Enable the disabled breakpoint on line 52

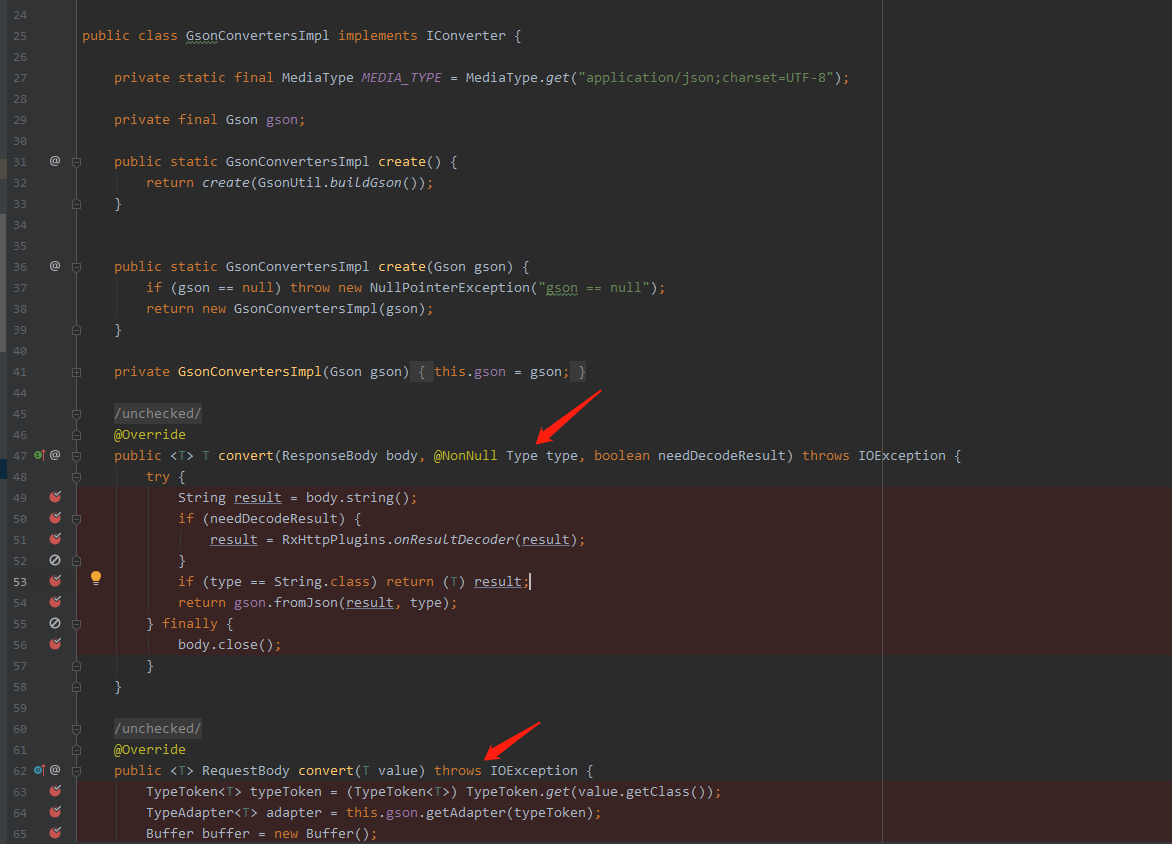[54, 560]
